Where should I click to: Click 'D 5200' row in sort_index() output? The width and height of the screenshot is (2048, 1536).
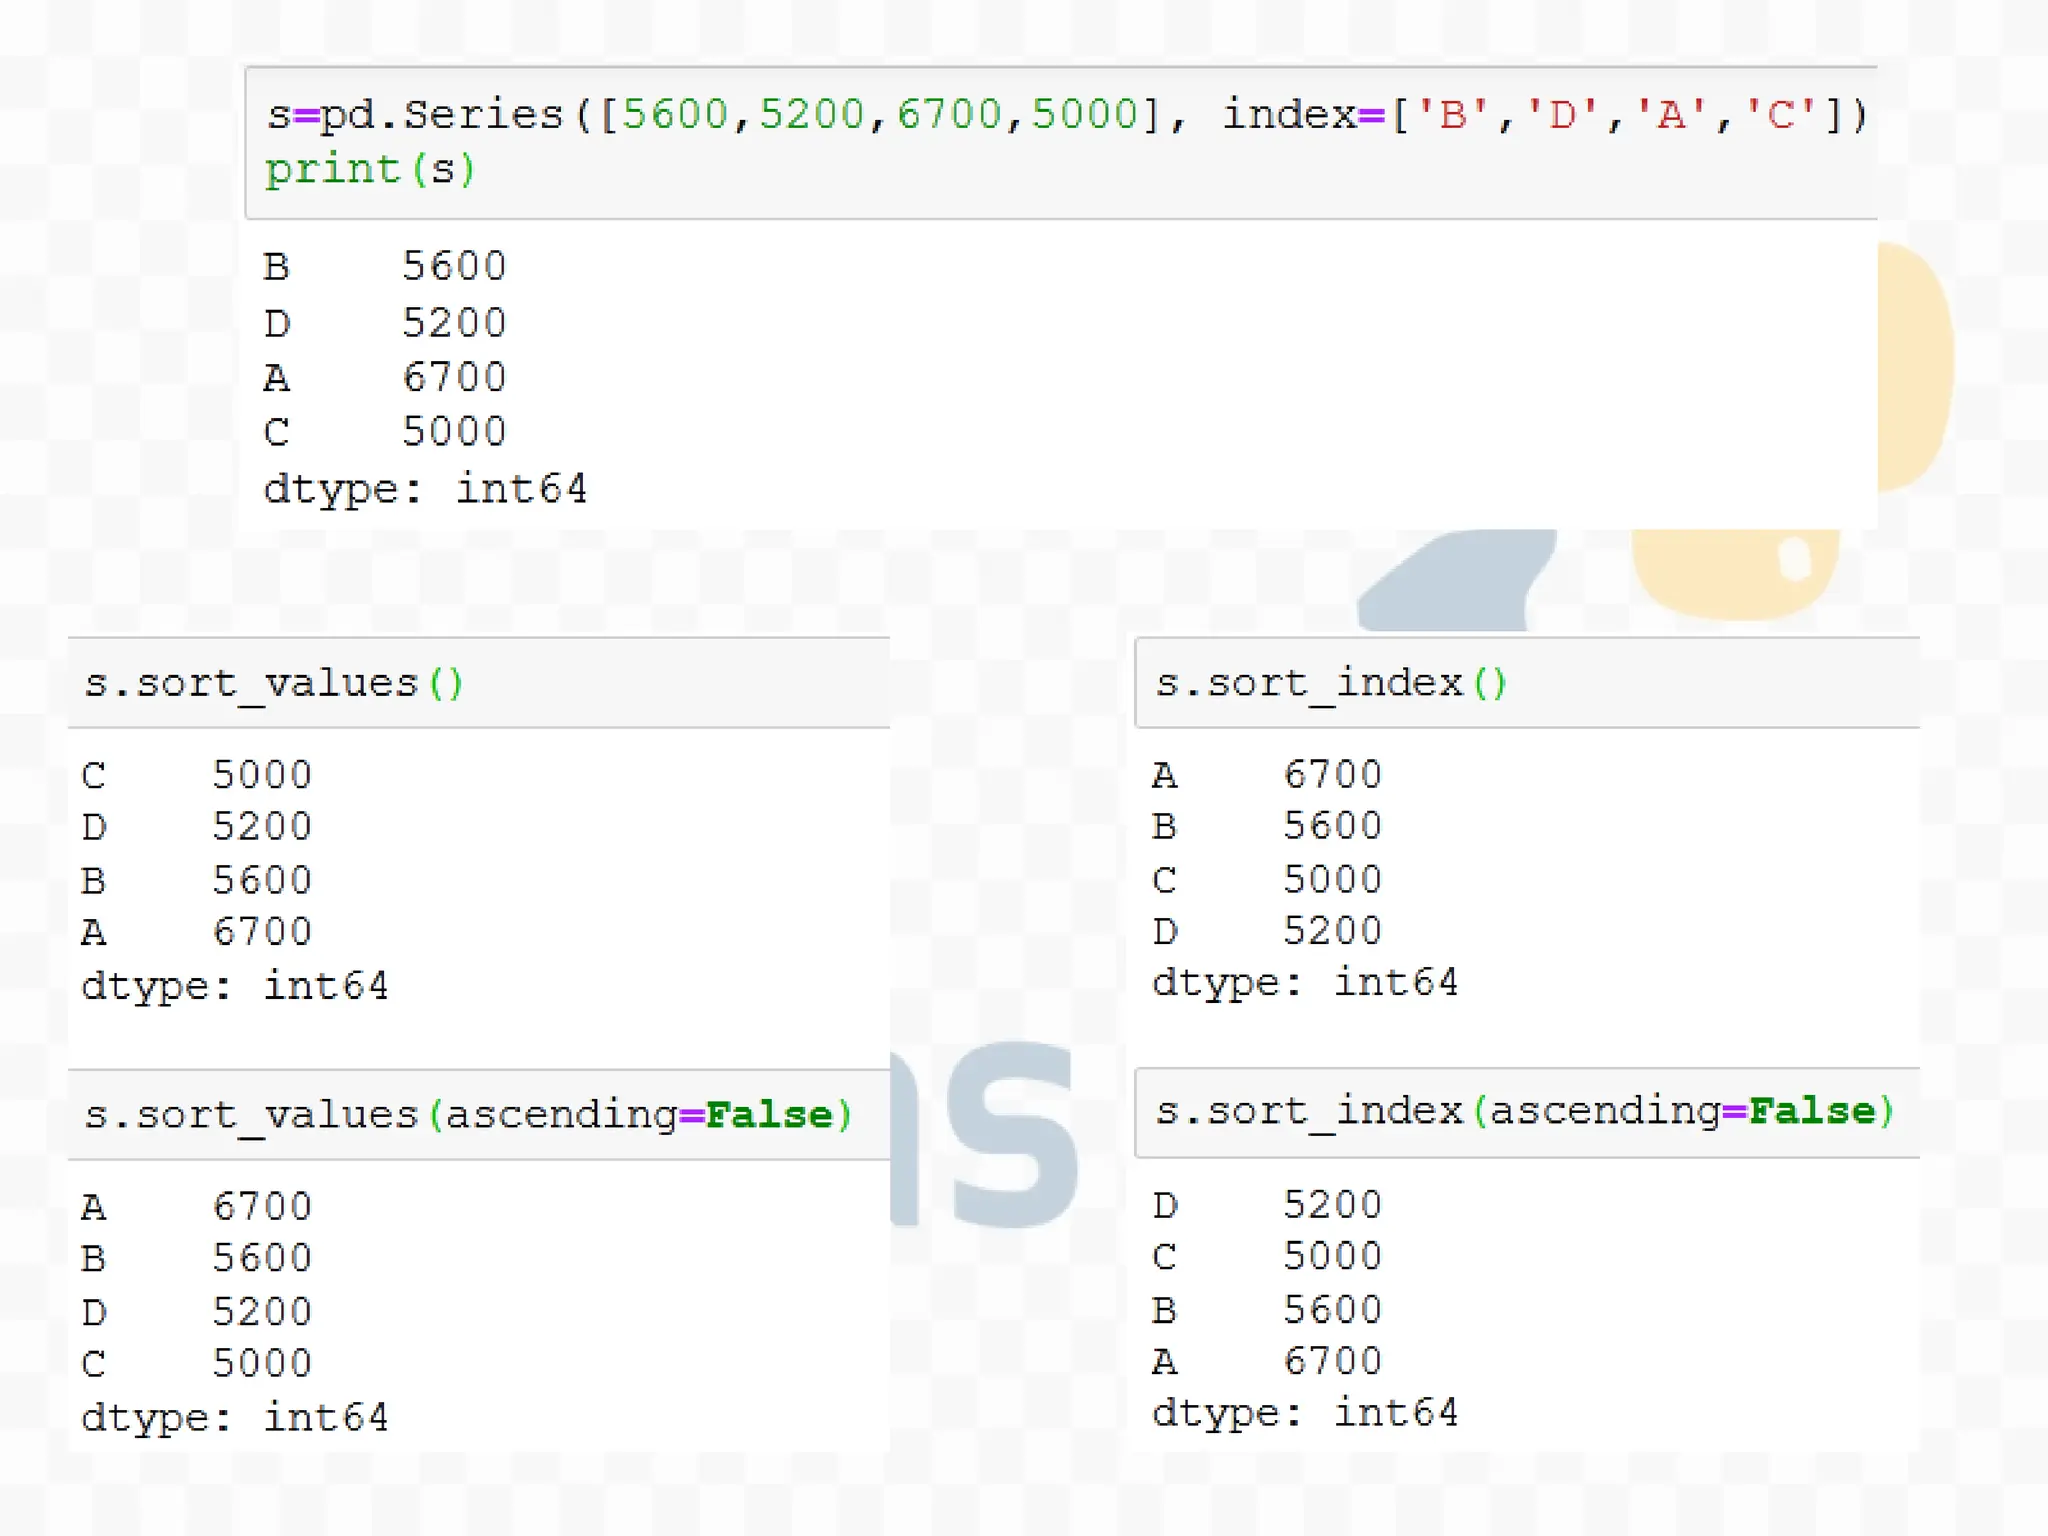point(1266,931)
